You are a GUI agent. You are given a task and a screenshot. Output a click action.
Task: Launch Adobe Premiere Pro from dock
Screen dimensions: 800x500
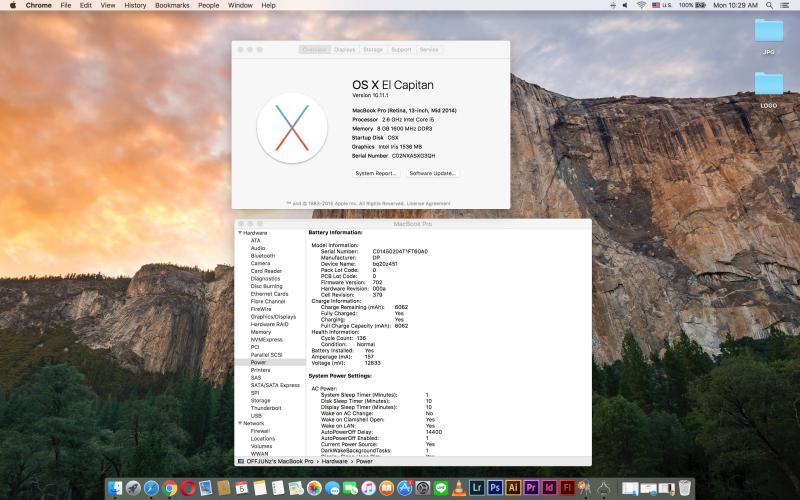point(531,488)
